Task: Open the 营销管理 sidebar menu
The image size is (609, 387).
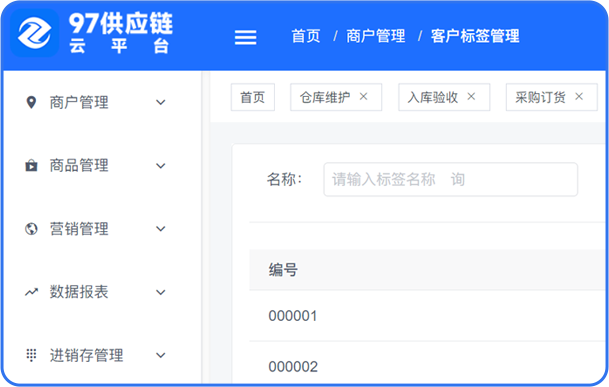Action: point(102,229)
